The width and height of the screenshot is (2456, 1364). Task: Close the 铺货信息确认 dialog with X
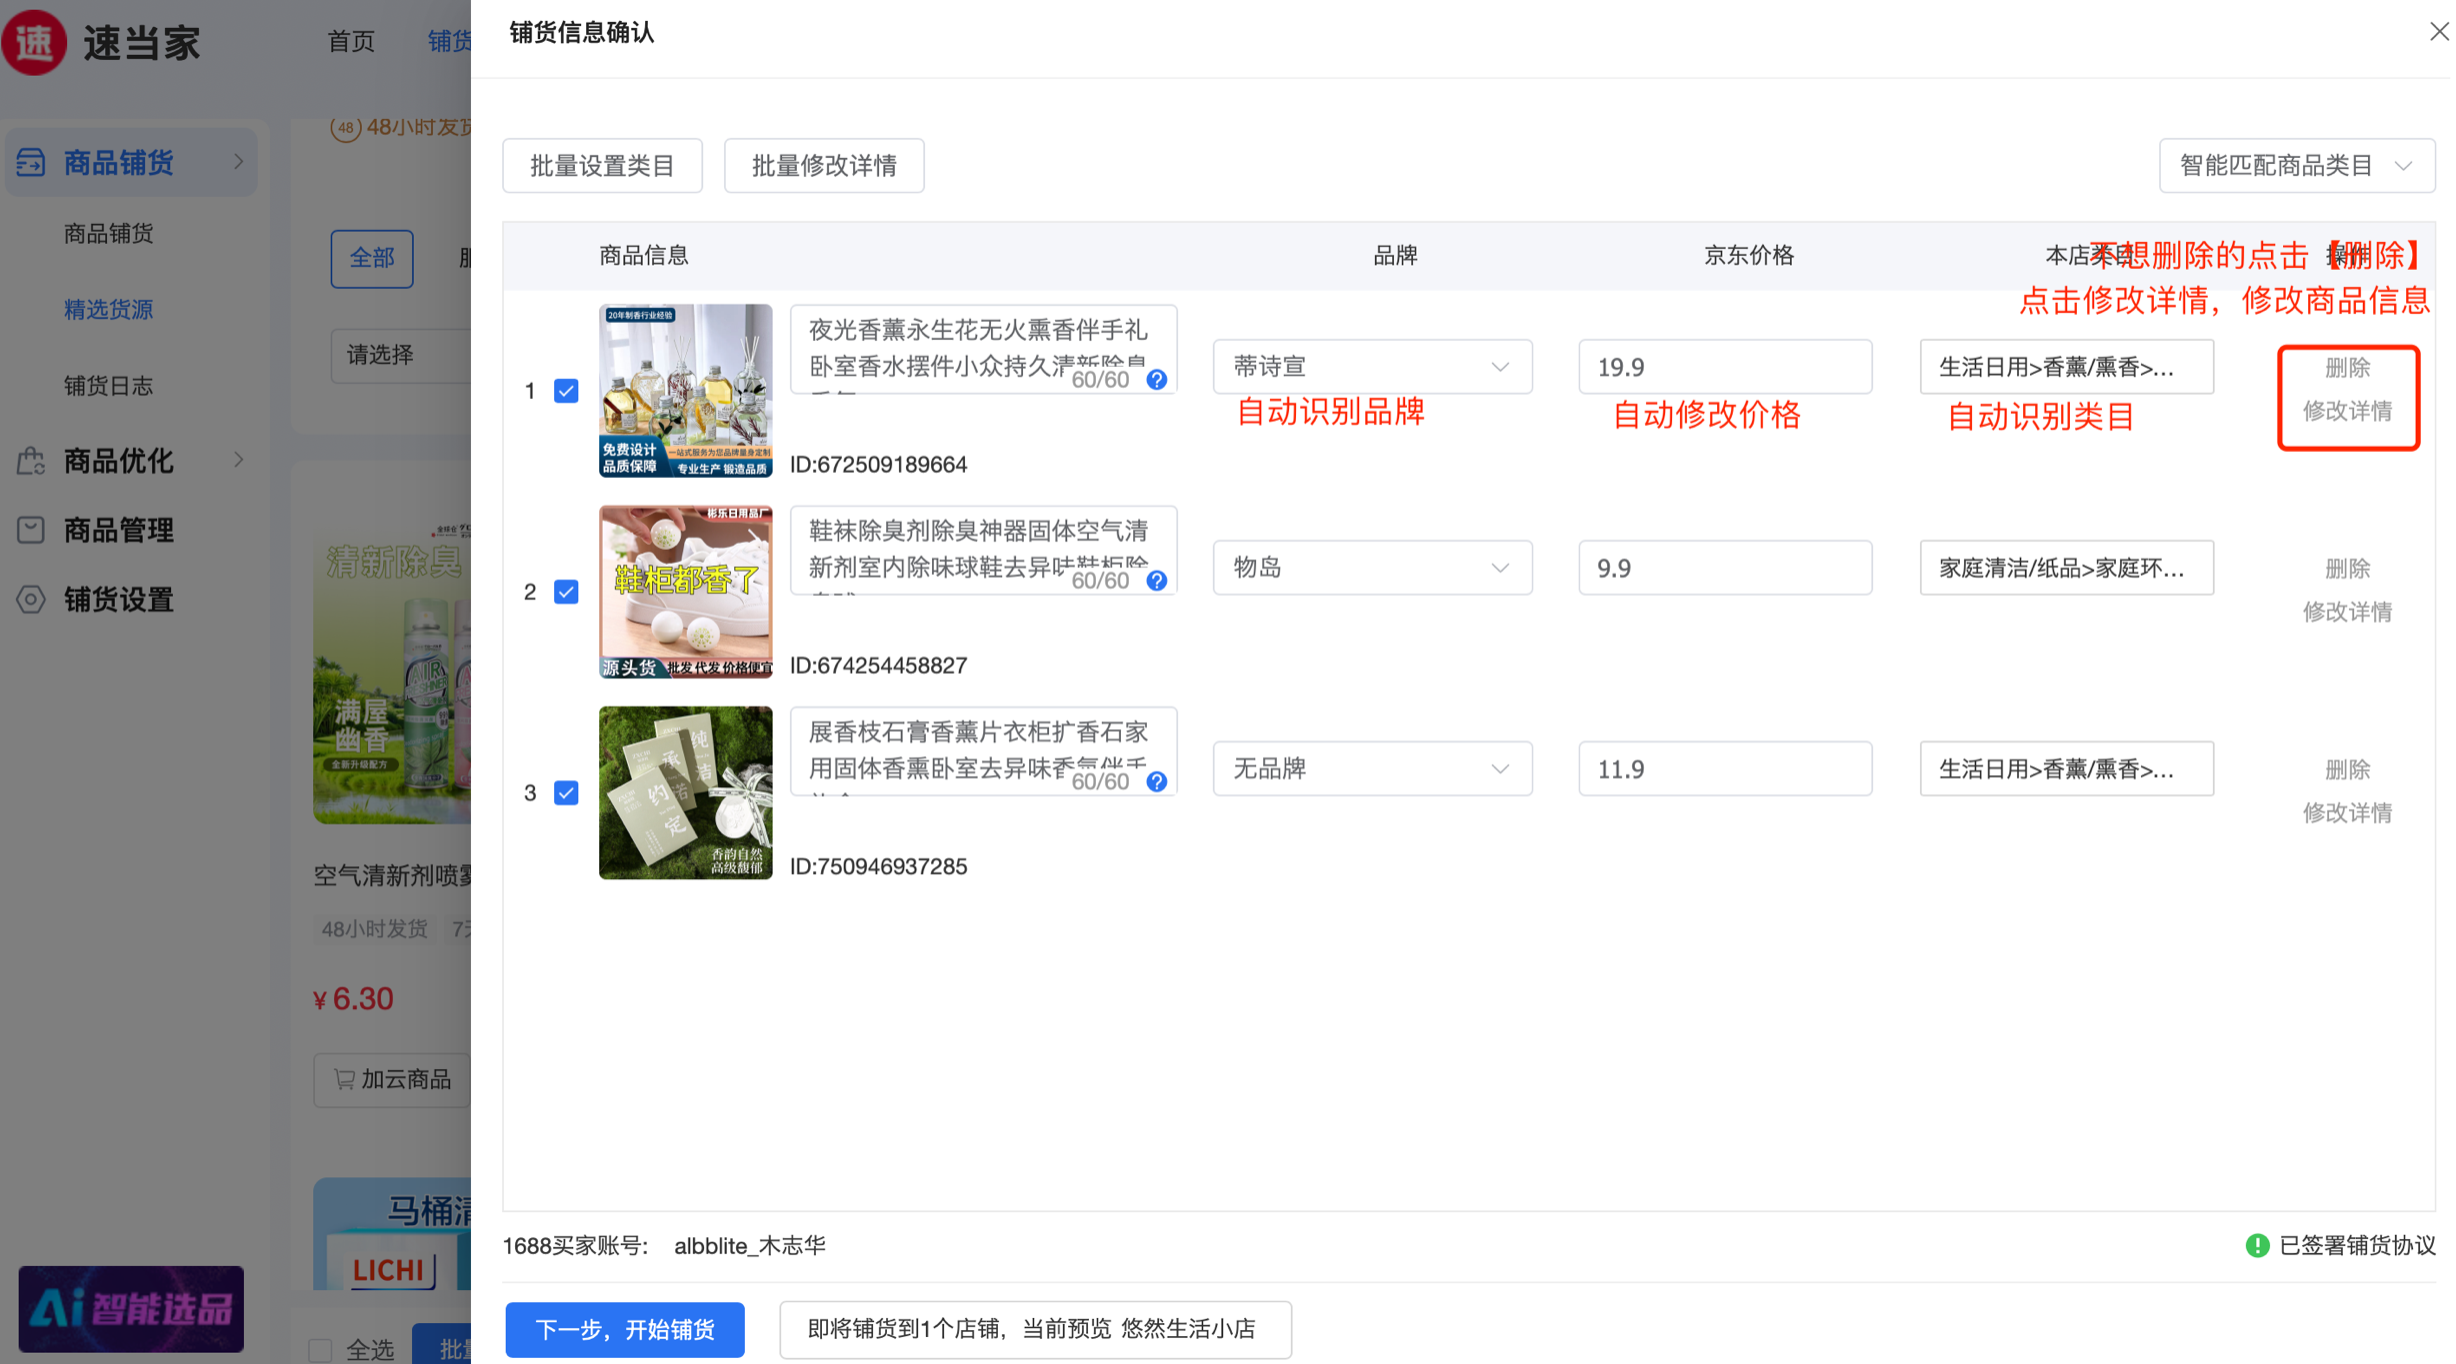pyautogui.click(x=2439, y=32)
